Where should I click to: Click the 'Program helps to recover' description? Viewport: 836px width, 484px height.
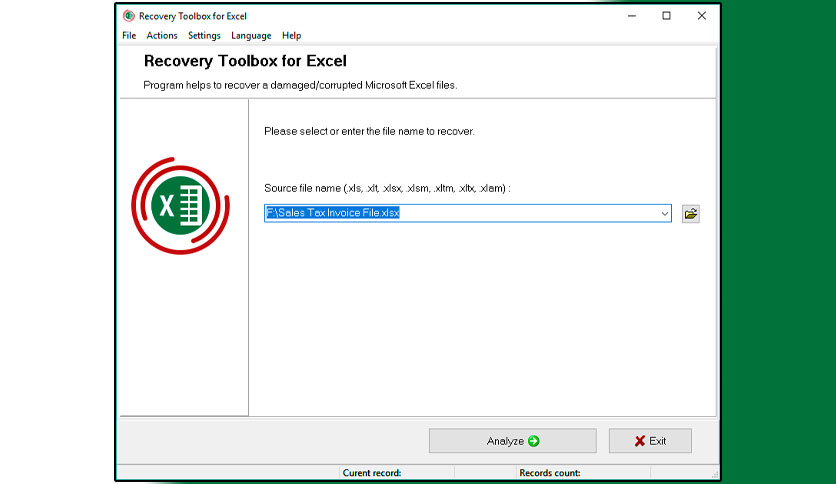(300, 85)
